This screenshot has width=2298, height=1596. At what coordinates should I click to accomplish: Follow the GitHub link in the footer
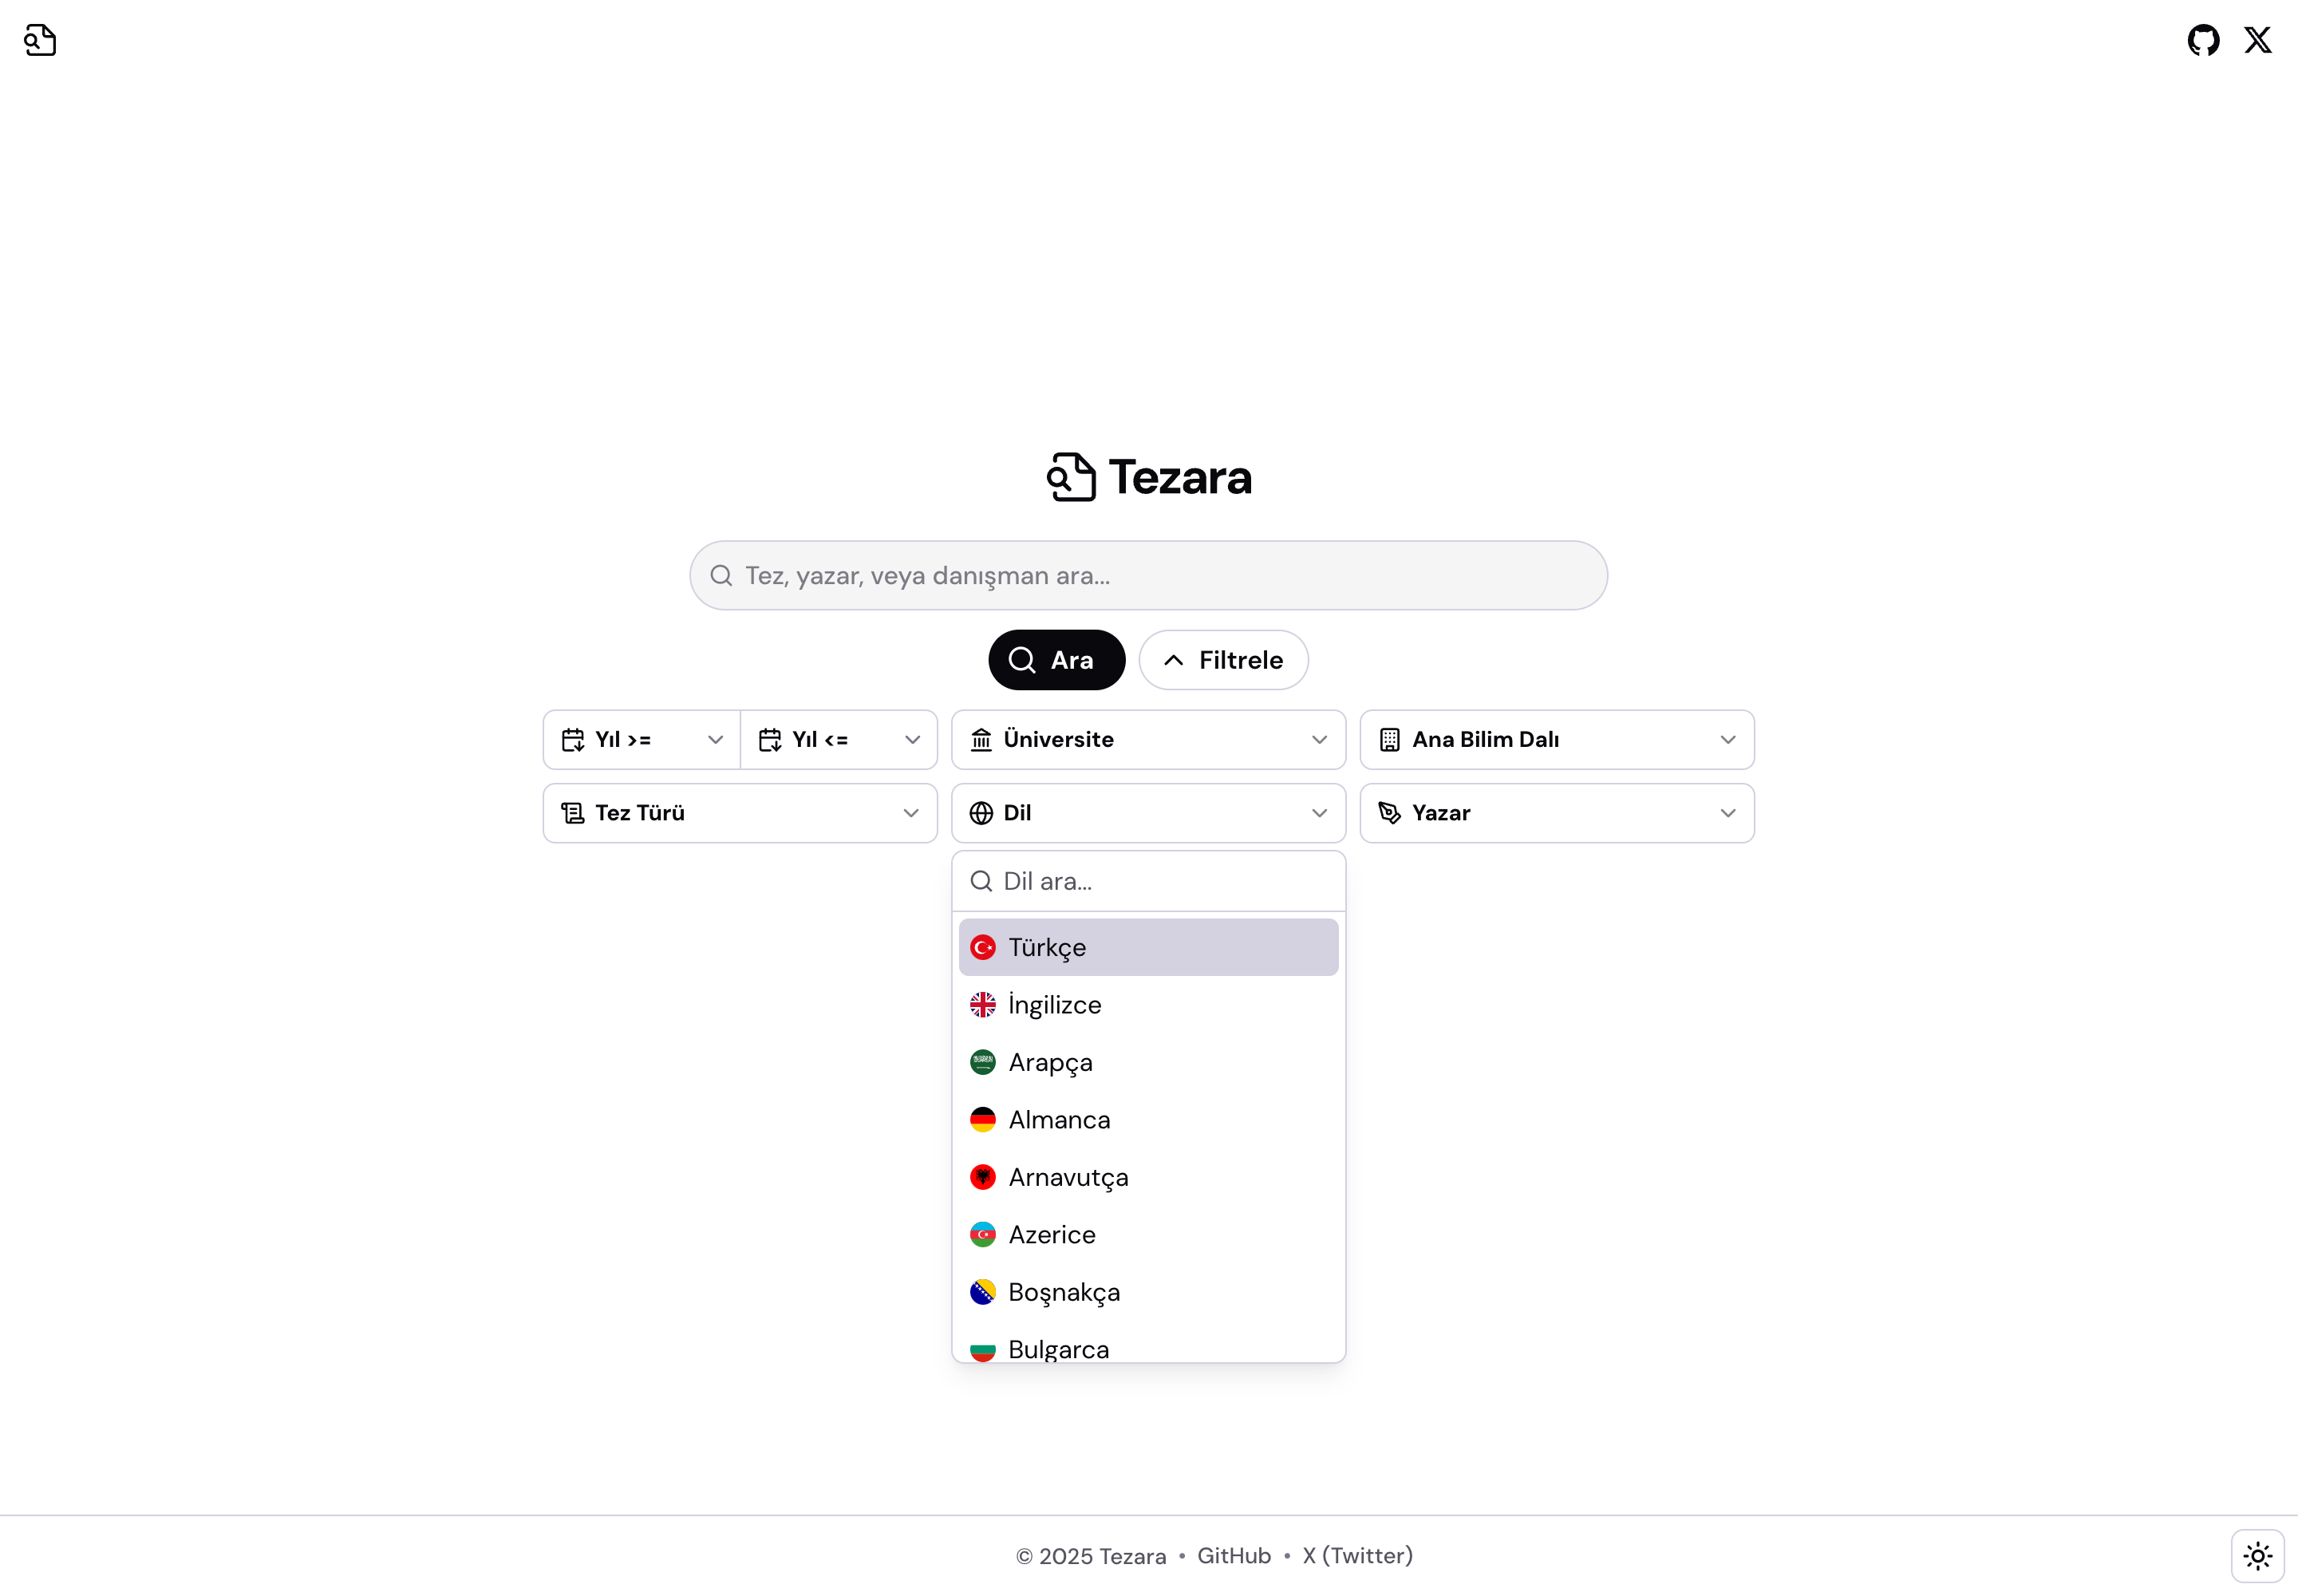[x=1234, y=1556]
